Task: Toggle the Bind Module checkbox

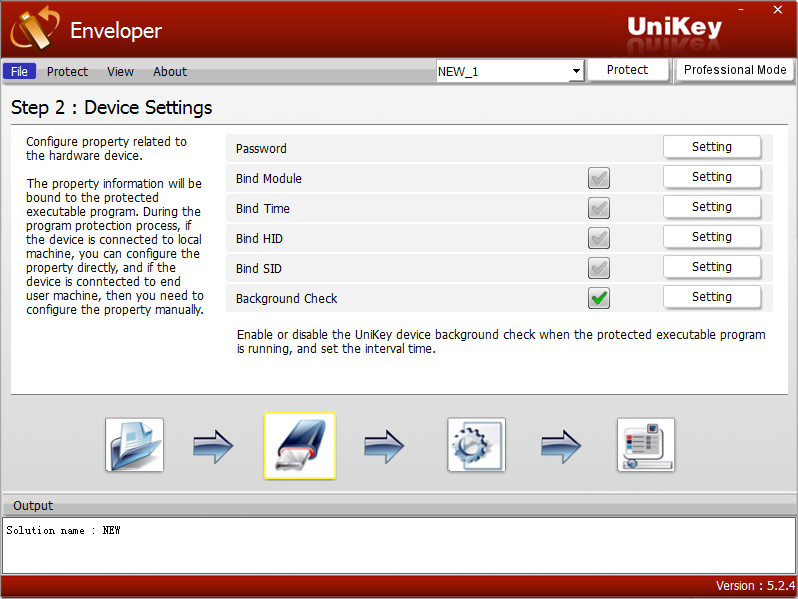Action: point(598,178)
